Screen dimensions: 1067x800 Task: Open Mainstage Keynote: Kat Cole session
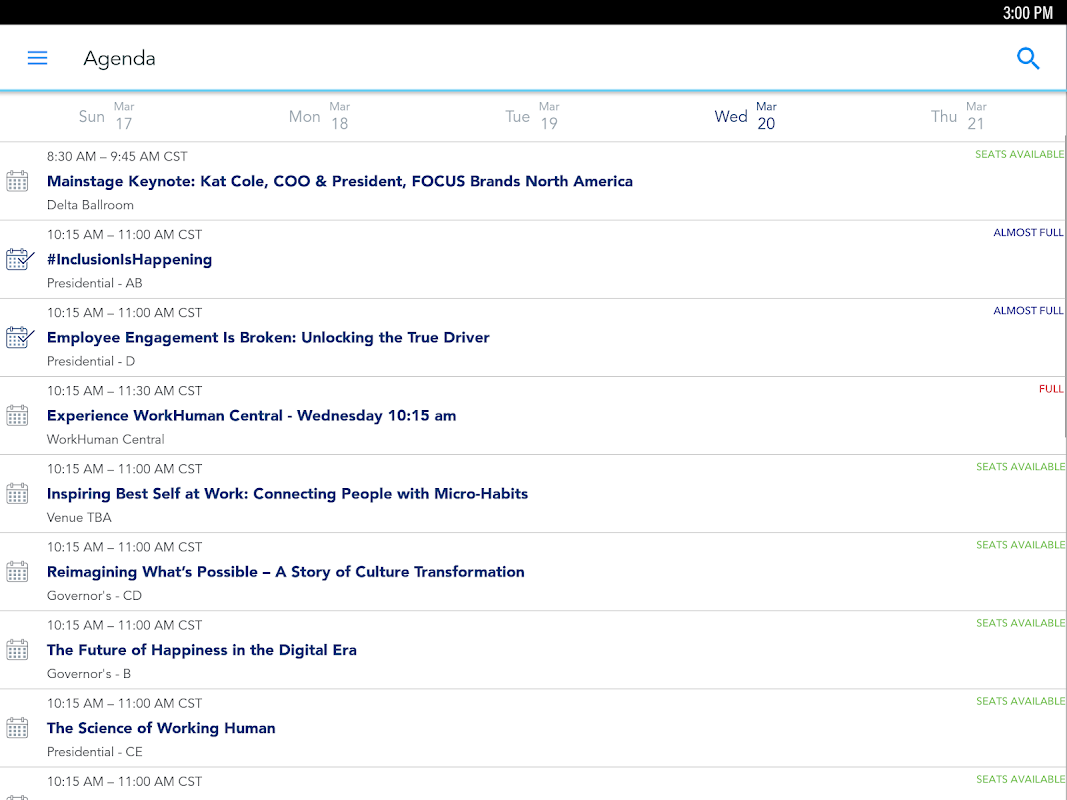(x=340, y=182)
